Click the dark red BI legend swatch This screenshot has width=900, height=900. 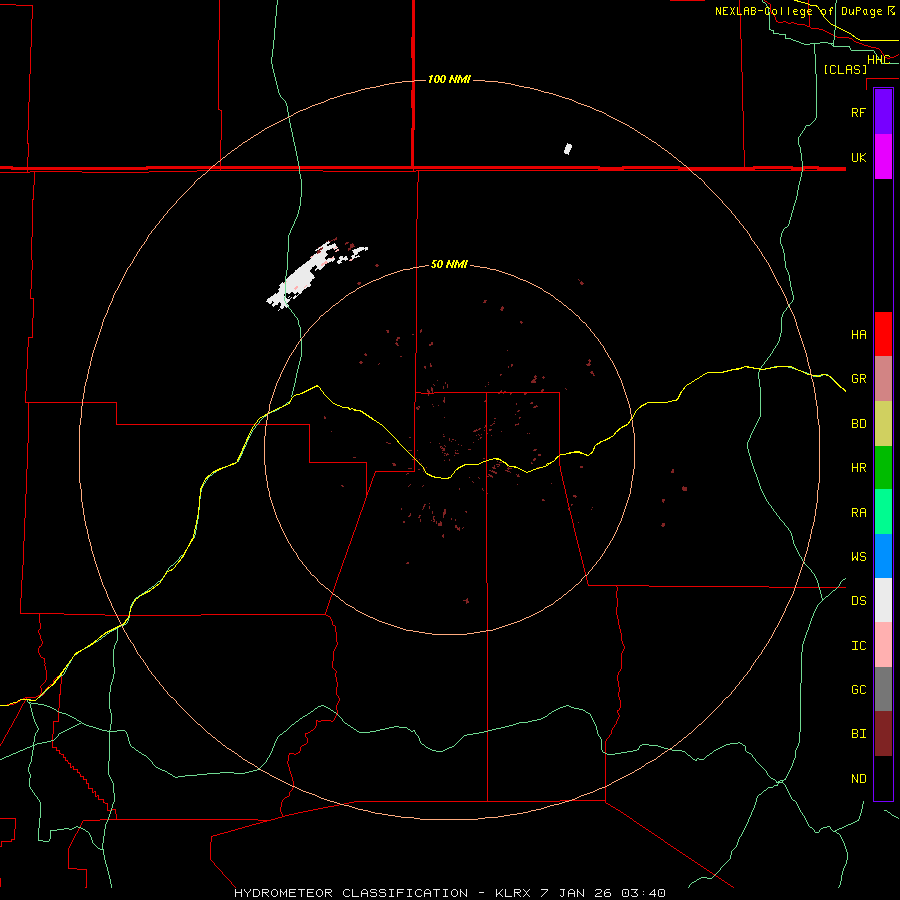coord(883,734)
